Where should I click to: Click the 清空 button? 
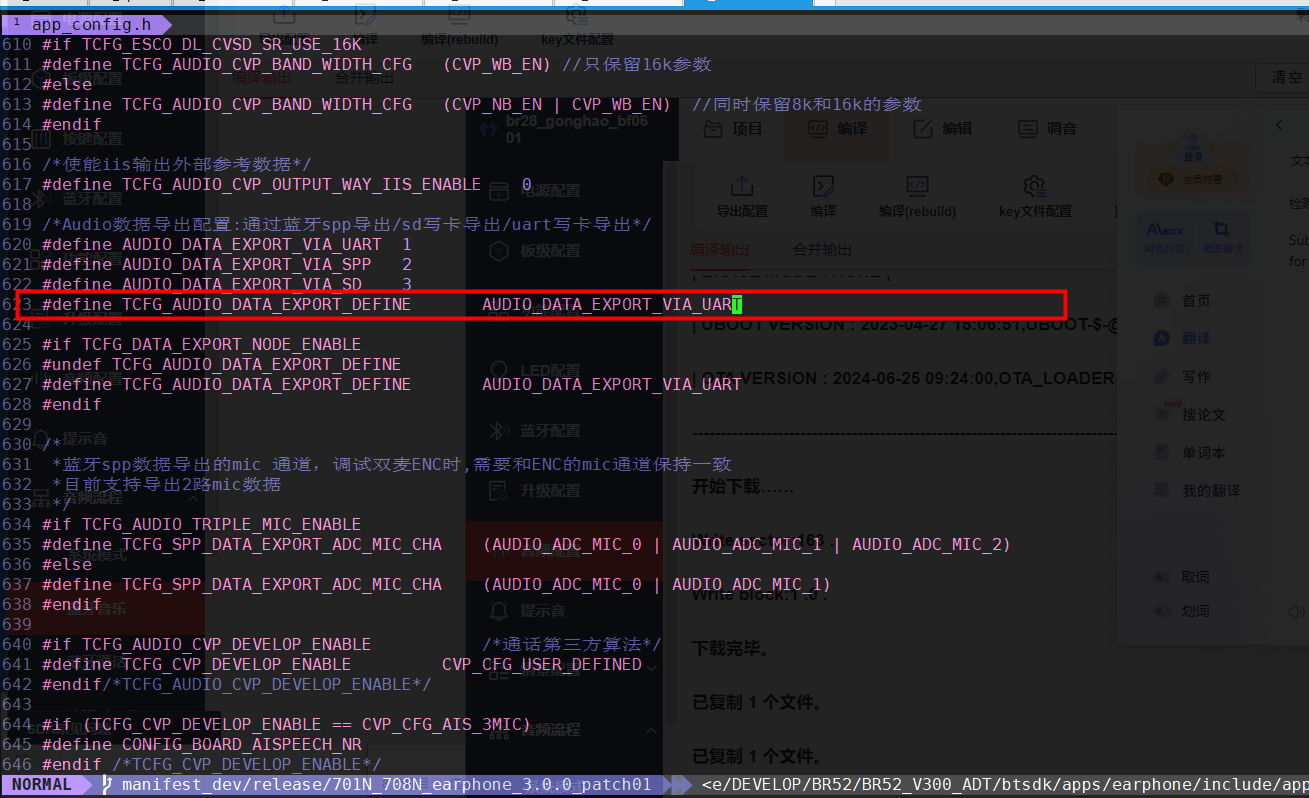pyautogui.click(x=1287, y=78)
